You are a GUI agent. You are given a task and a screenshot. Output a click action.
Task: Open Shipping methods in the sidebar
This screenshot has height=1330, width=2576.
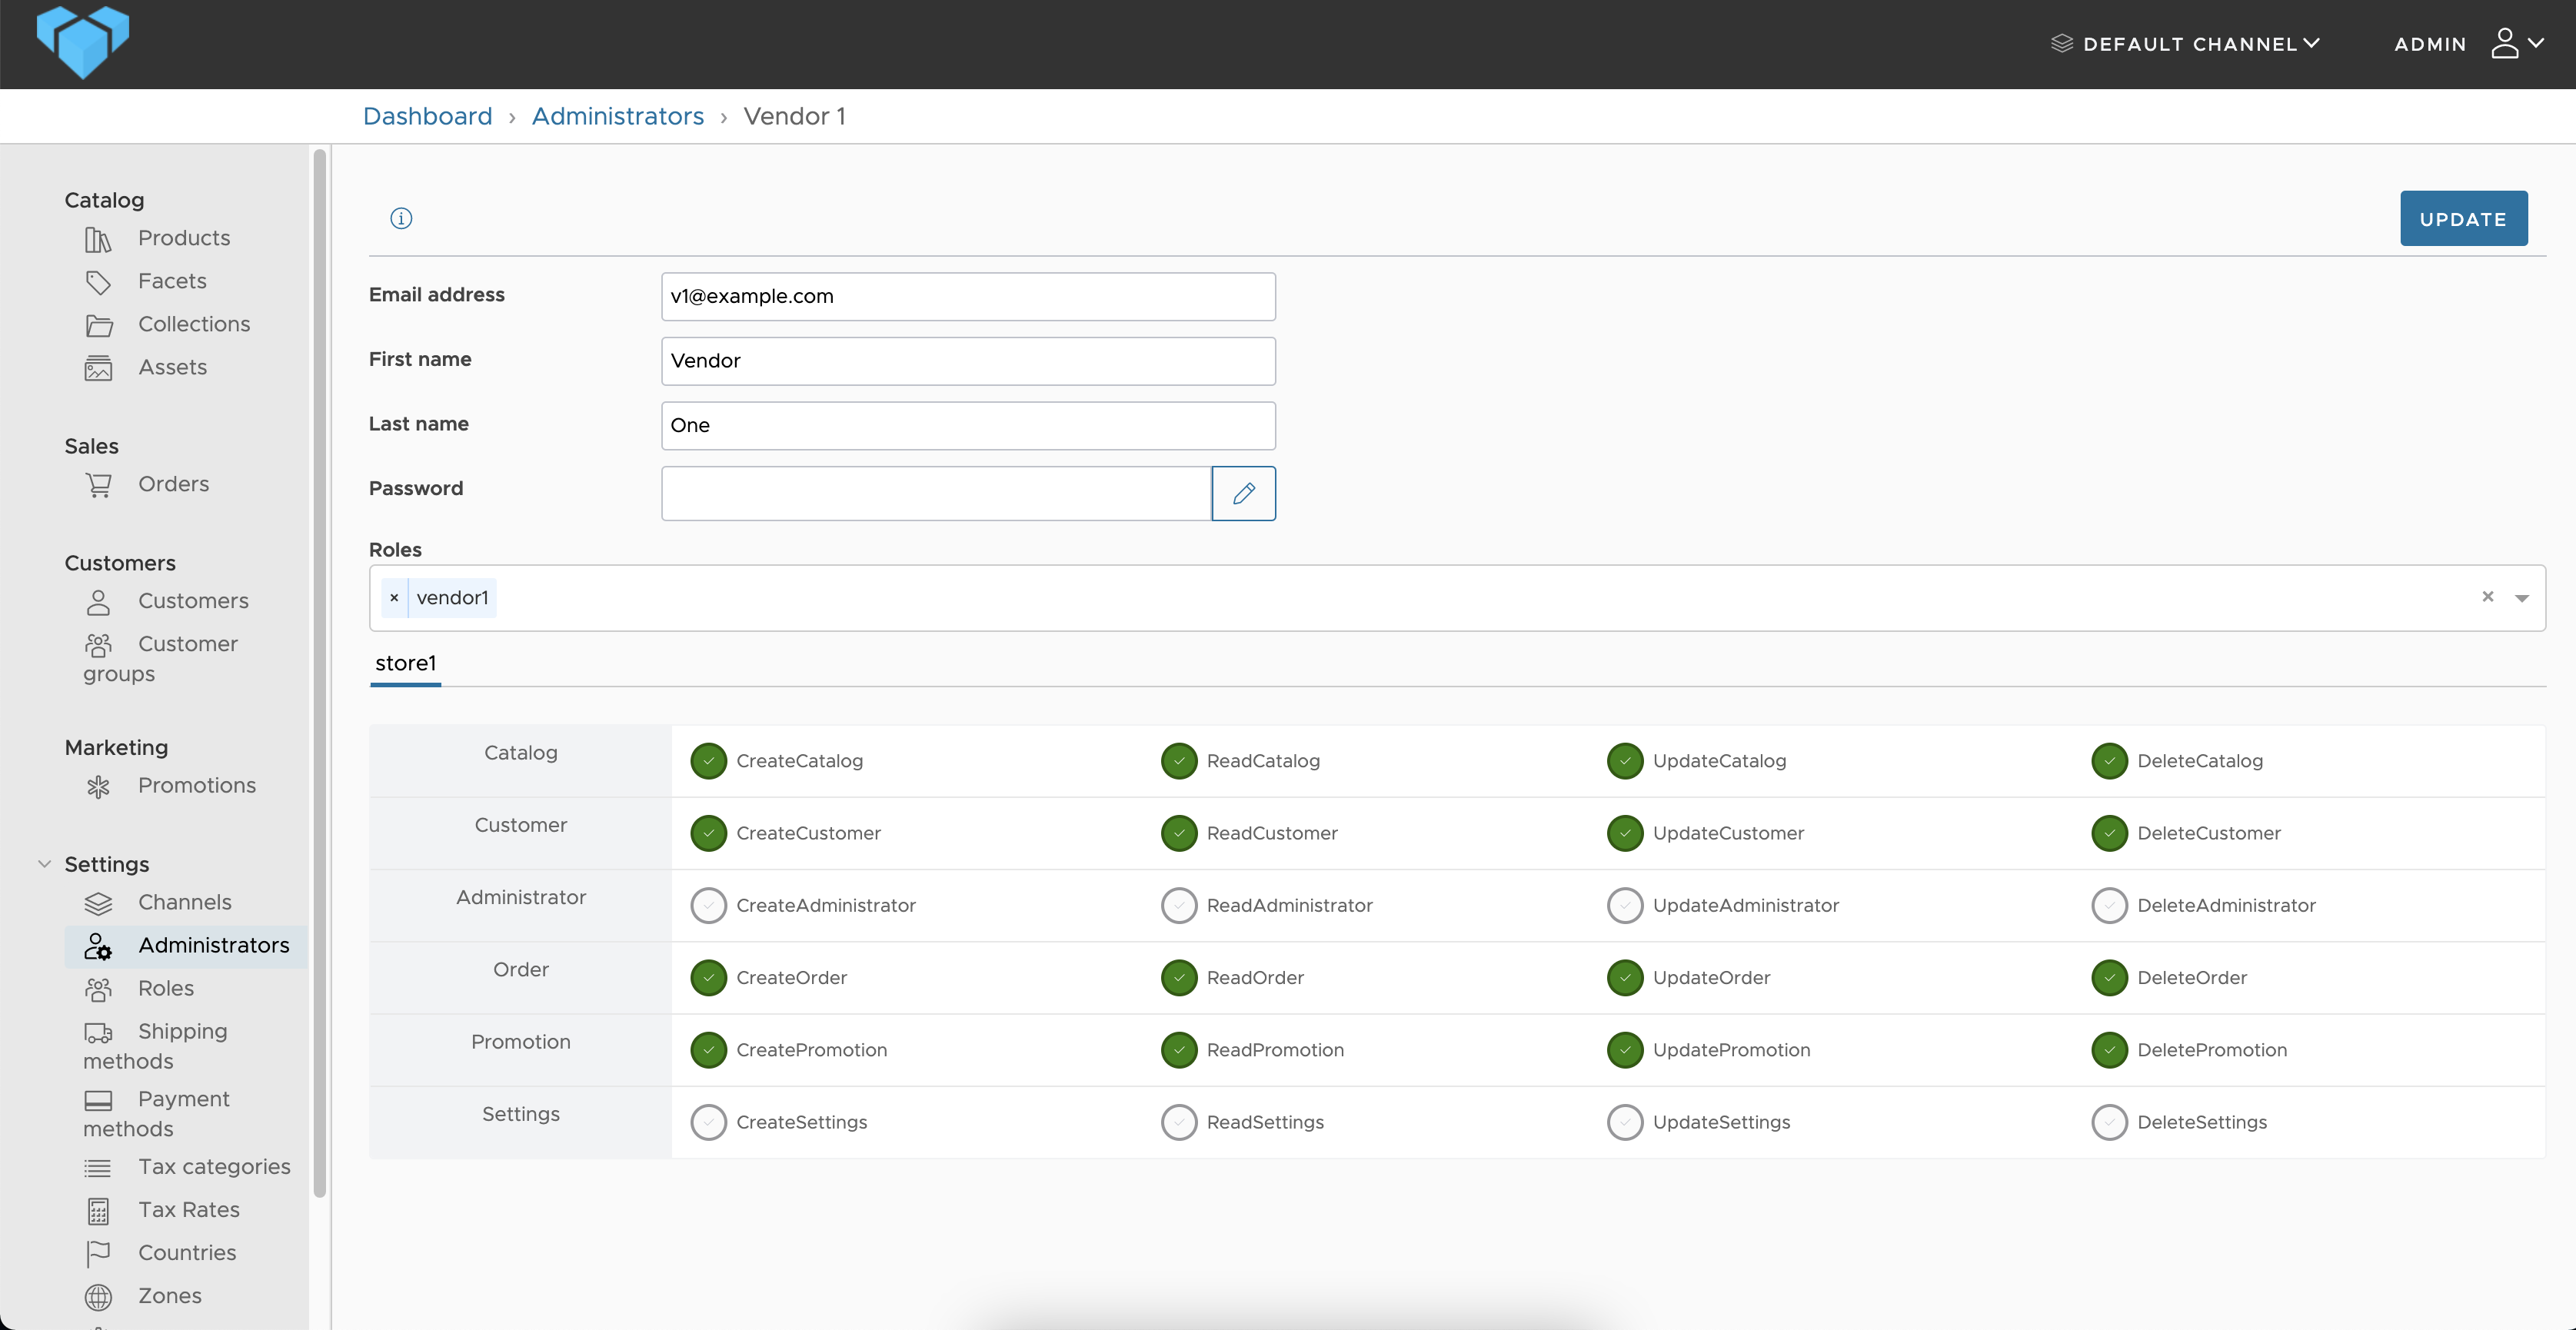click(x=156, y=1046)
